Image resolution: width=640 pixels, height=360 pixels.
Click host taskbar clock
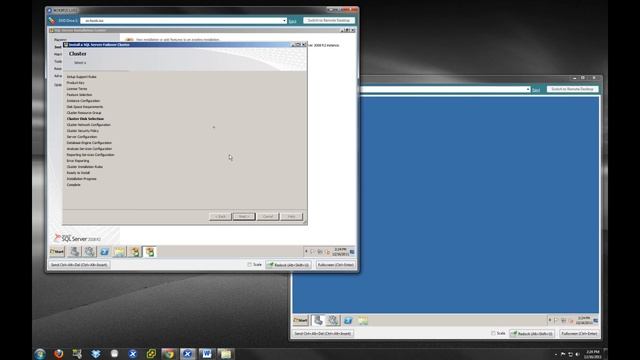pyautogui.click(x=593, y=354)
